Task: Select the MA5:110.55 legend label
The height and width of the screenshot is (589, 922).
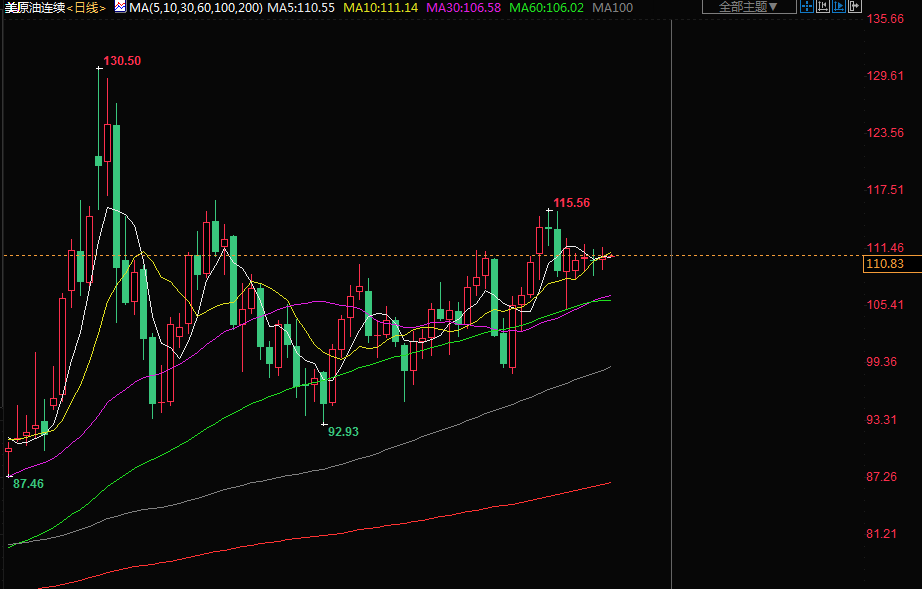Action: (300, 7)
